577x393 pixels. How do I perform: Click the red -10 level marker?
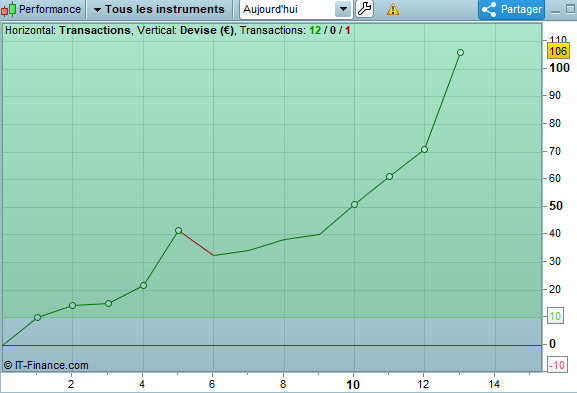point(556,365)
